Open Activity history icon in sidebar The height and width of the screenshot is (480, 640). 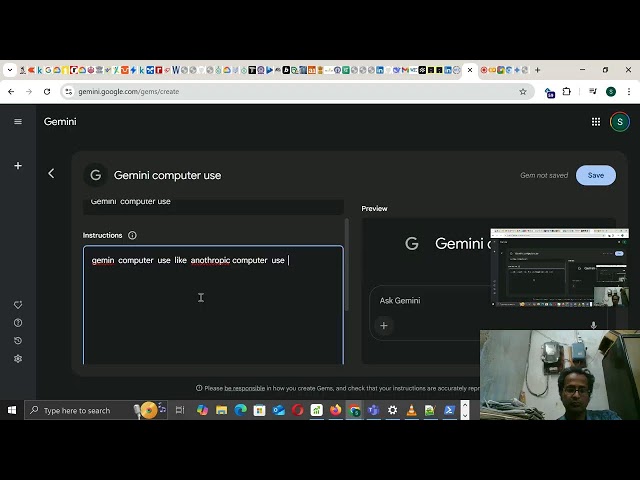(18, 341)
